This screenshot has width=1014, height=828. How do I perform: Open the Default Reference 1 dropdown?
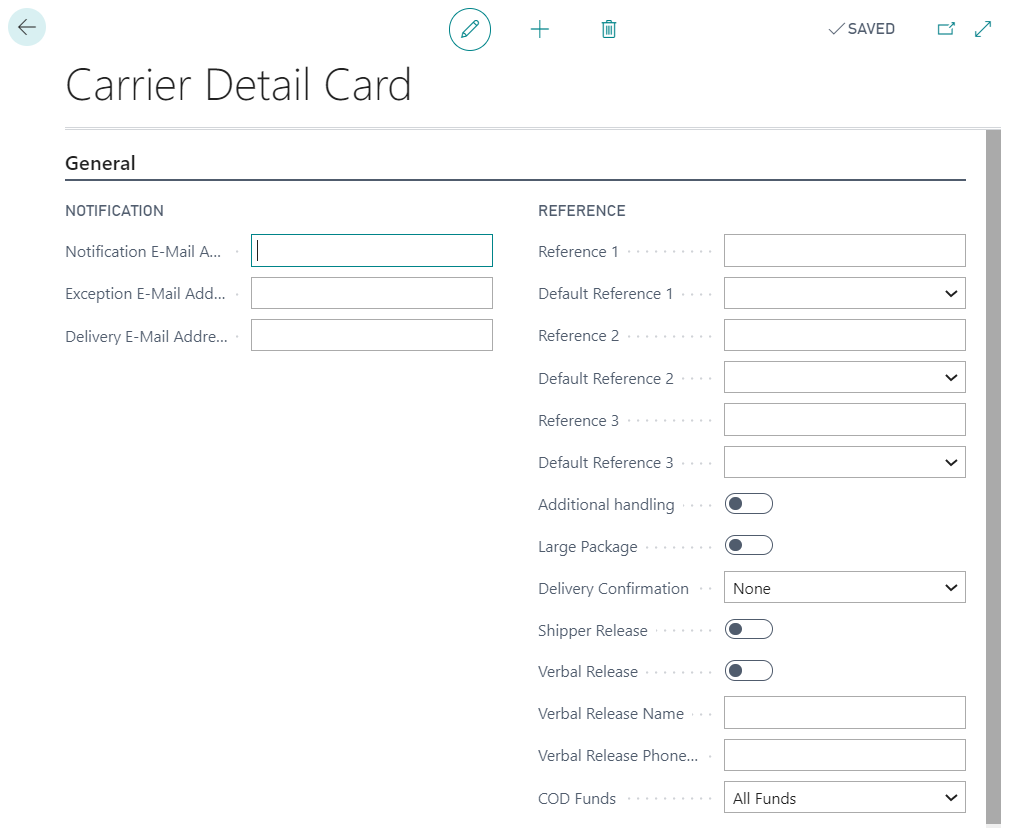844,293
